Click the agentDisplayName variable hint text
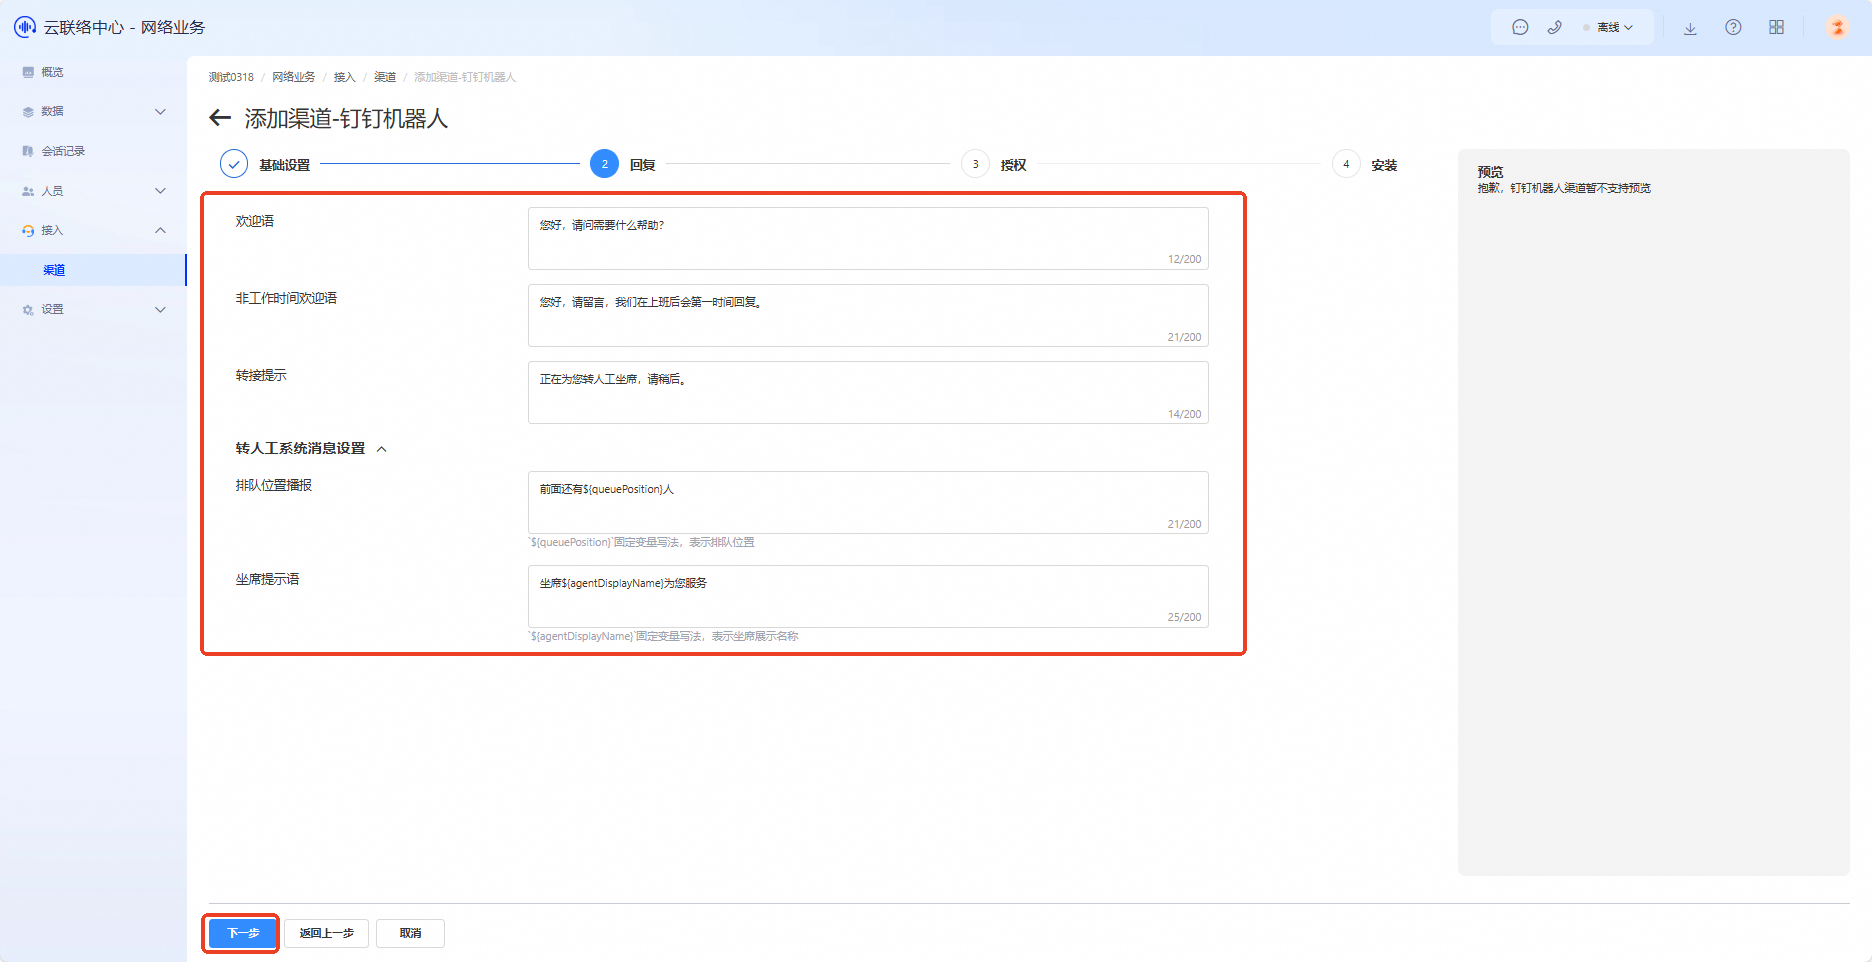The image size is (1872, 962). (663, 636)
